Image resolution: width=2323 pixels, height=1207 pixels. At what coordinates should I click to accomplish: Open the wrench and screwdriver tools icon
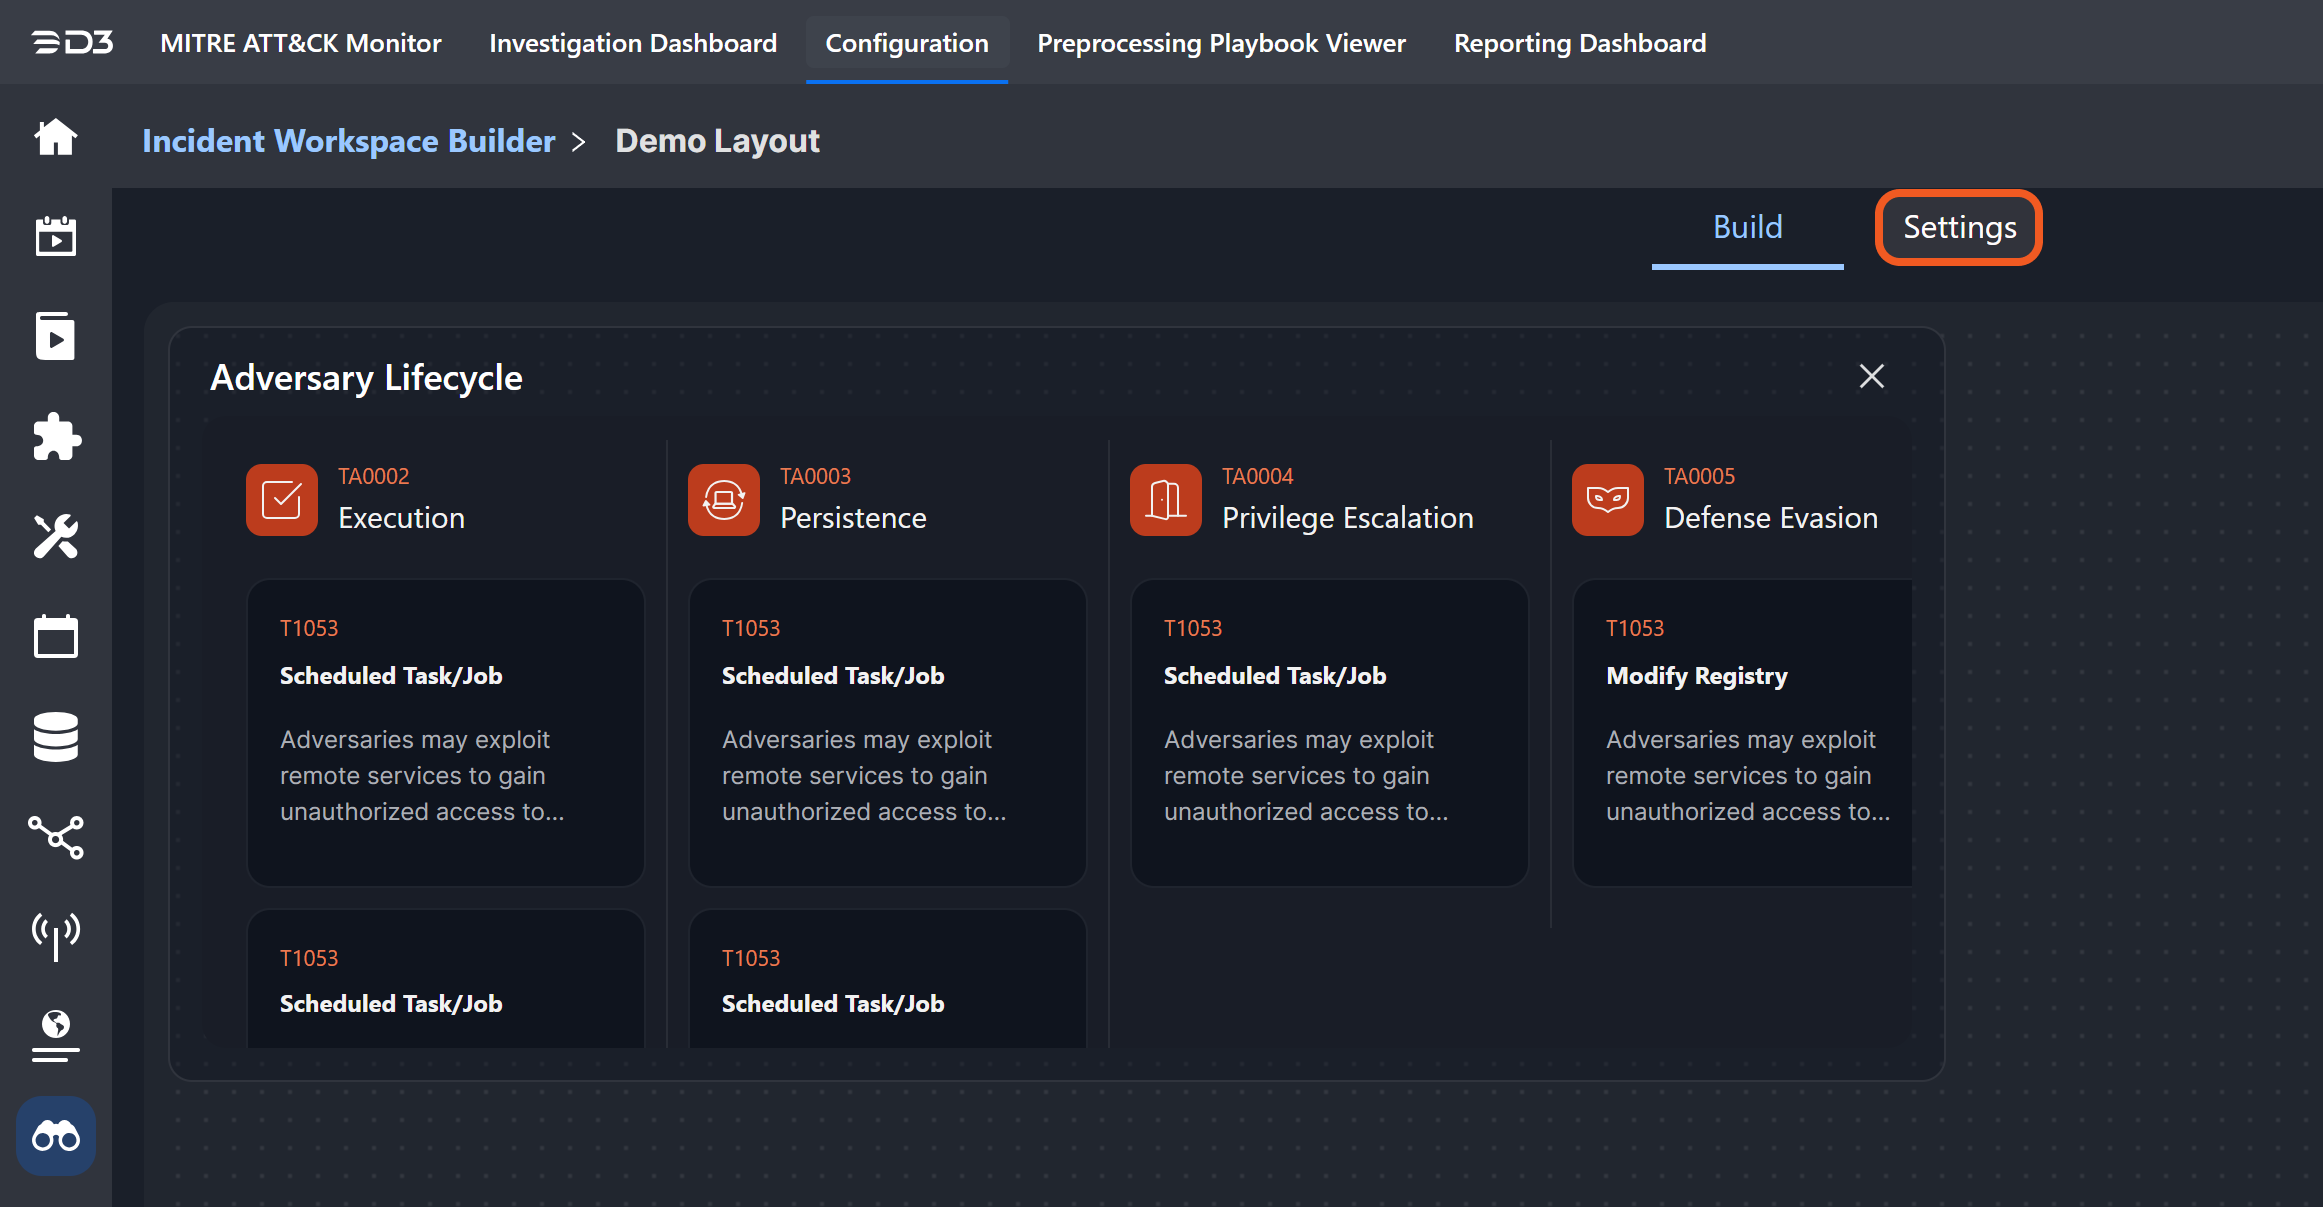(56, 537)
